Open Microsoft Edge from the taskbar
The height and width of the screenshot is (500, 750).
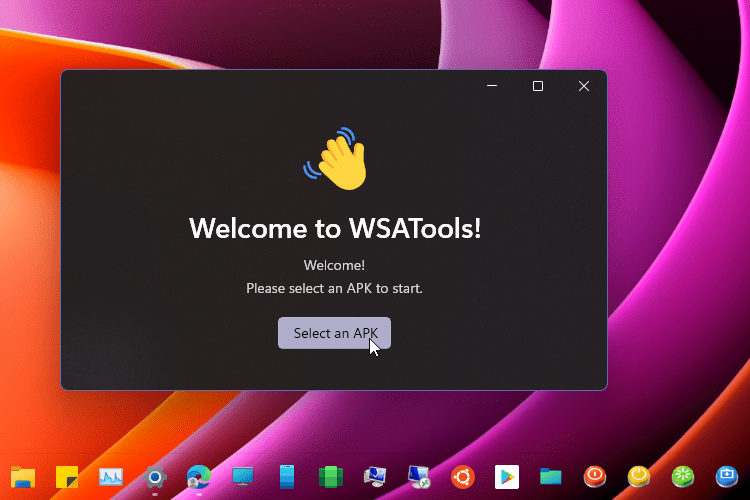(199, 477)
